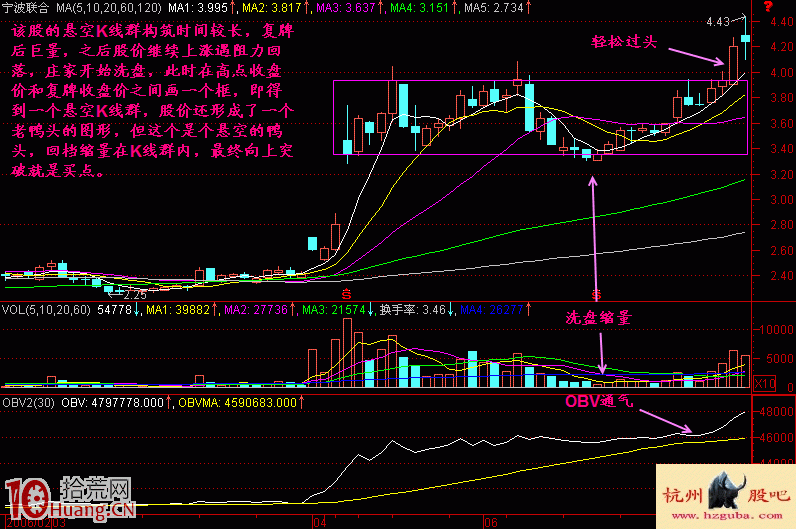Image resolution: width=796 pixels, height=529 pixels.
Task: Click the 3.20 price axis label
Action: point(781,174)
